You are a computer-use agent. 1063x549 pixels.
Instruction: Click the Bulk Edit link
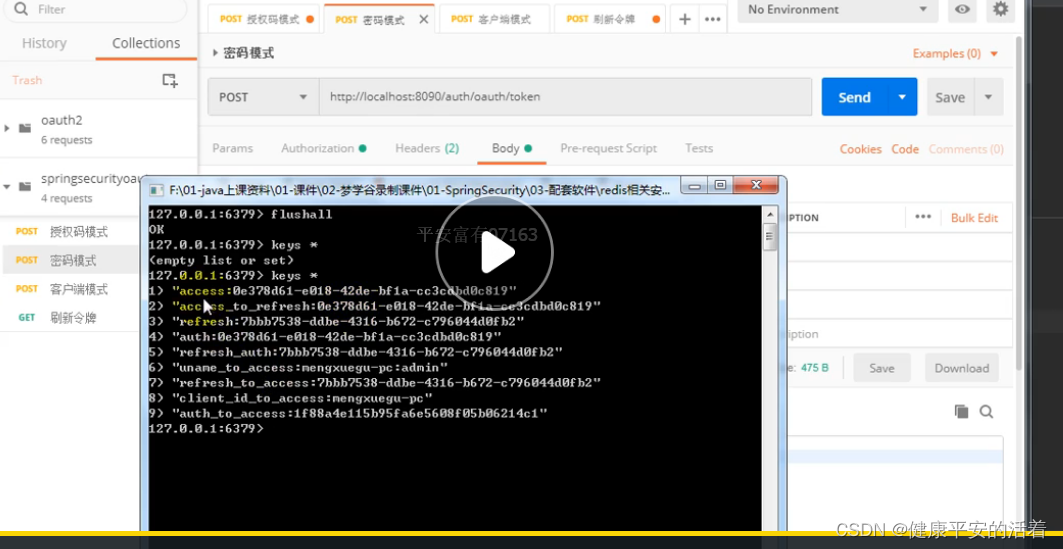974,218
